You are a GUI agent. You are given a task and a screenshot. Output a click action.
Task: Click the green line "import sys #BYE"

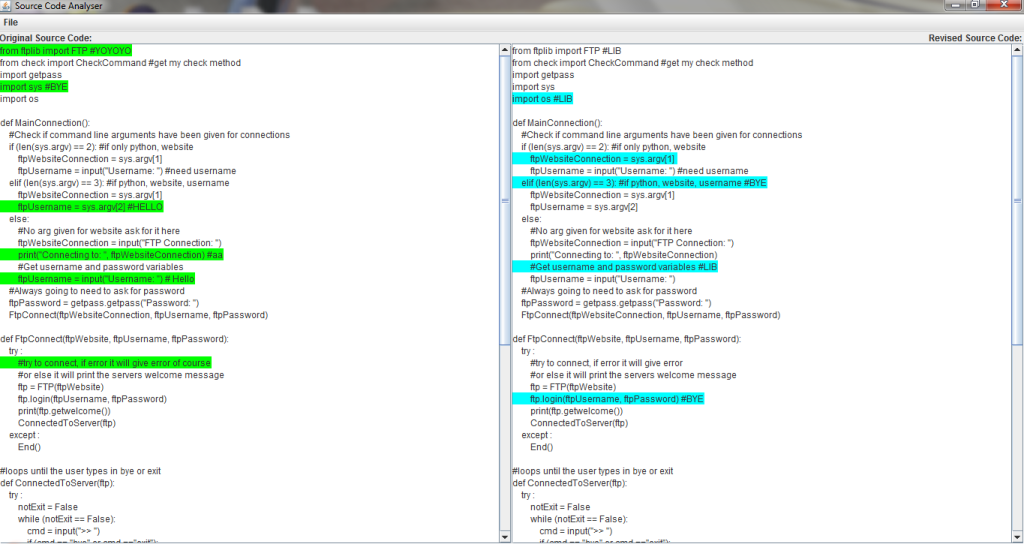coord(34,87)
